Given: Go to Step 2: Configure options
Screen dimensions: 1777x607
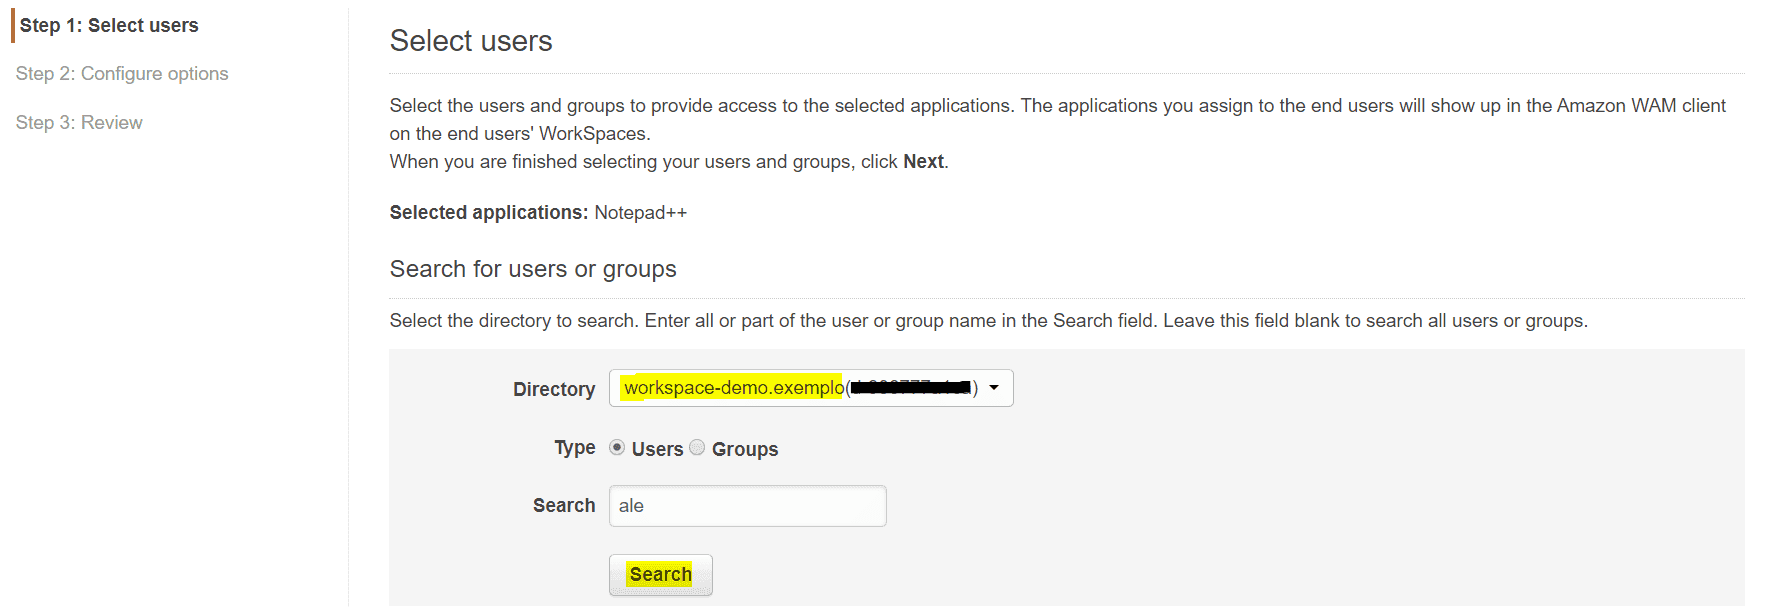Looking at the screenshot, I should coord(122,74).
